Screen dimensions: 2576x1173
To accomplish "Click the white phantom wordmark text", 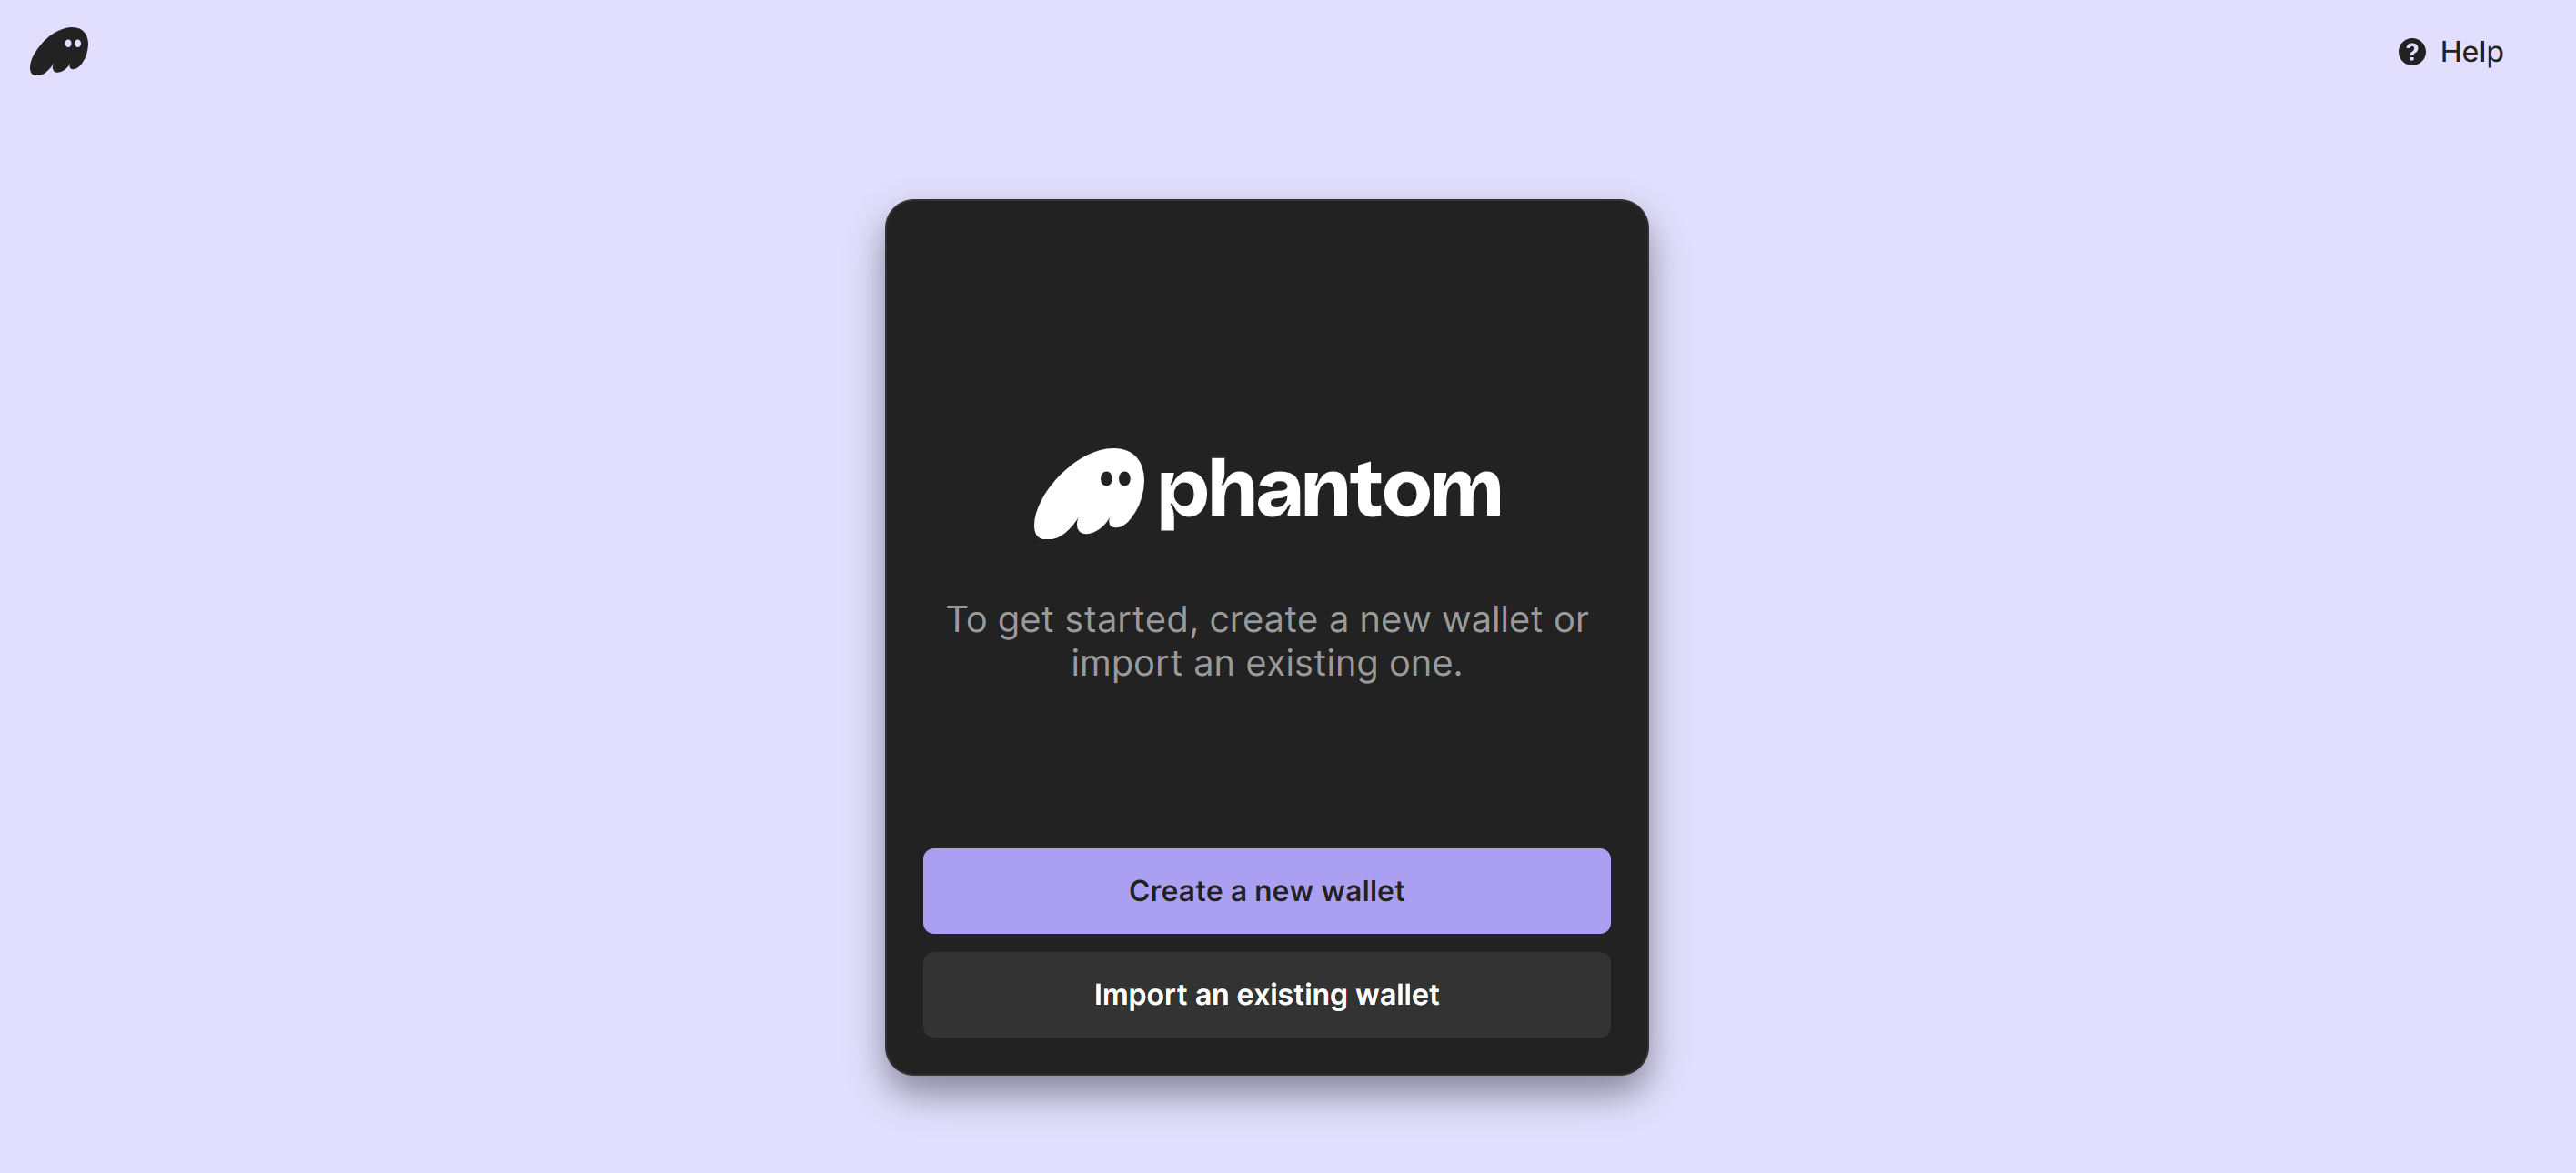I will pos(1329,492).
